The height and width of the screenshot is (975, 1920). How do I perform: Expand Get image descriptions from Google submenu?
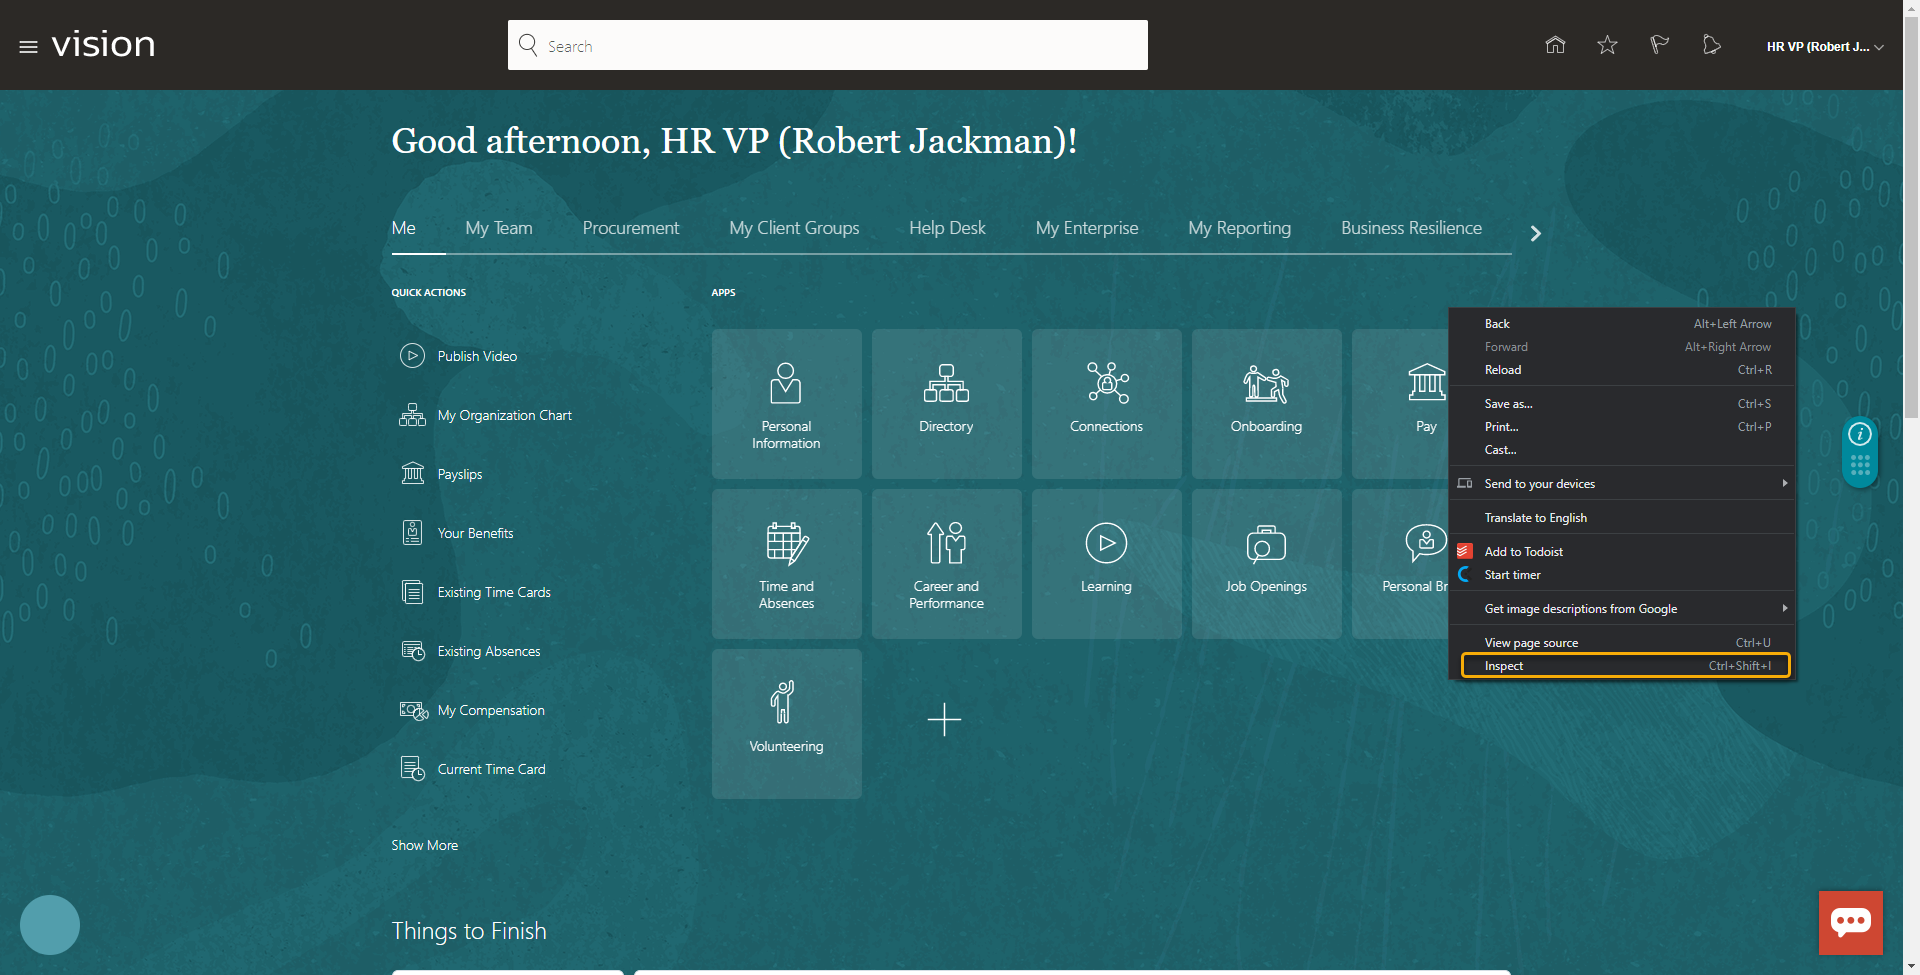coord(1784,608)
